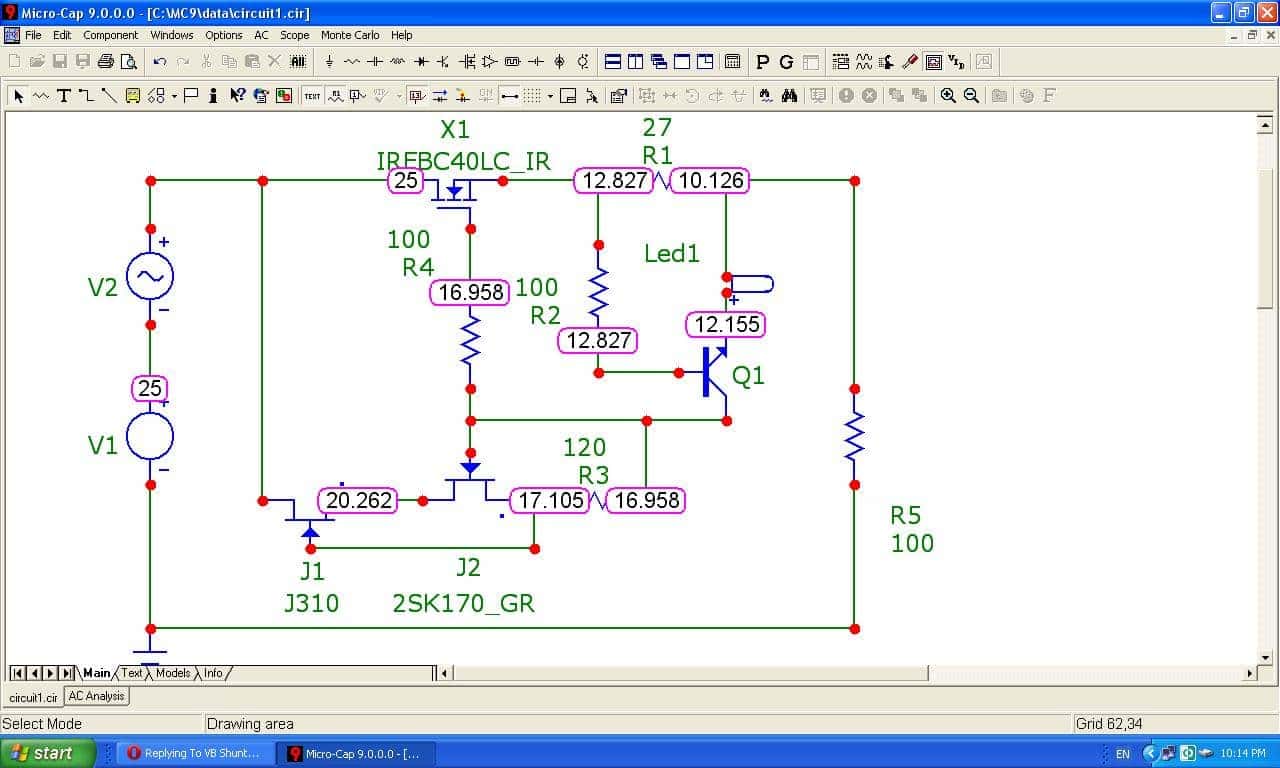Image resolution: width=1280 pixels, height=768 pixels.
Task: Click the Windows Start button
Action: 47,753
